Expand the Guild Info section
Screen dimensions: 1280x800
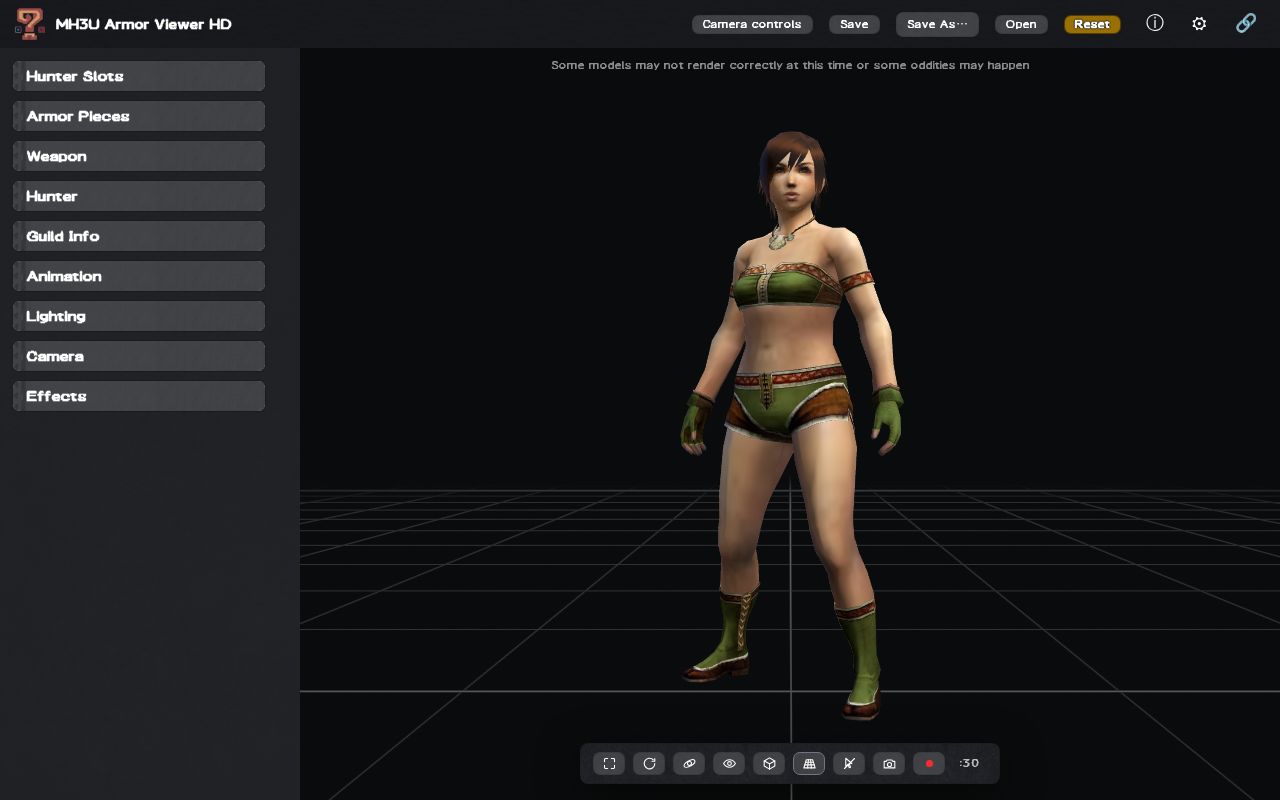pos(139,236)
